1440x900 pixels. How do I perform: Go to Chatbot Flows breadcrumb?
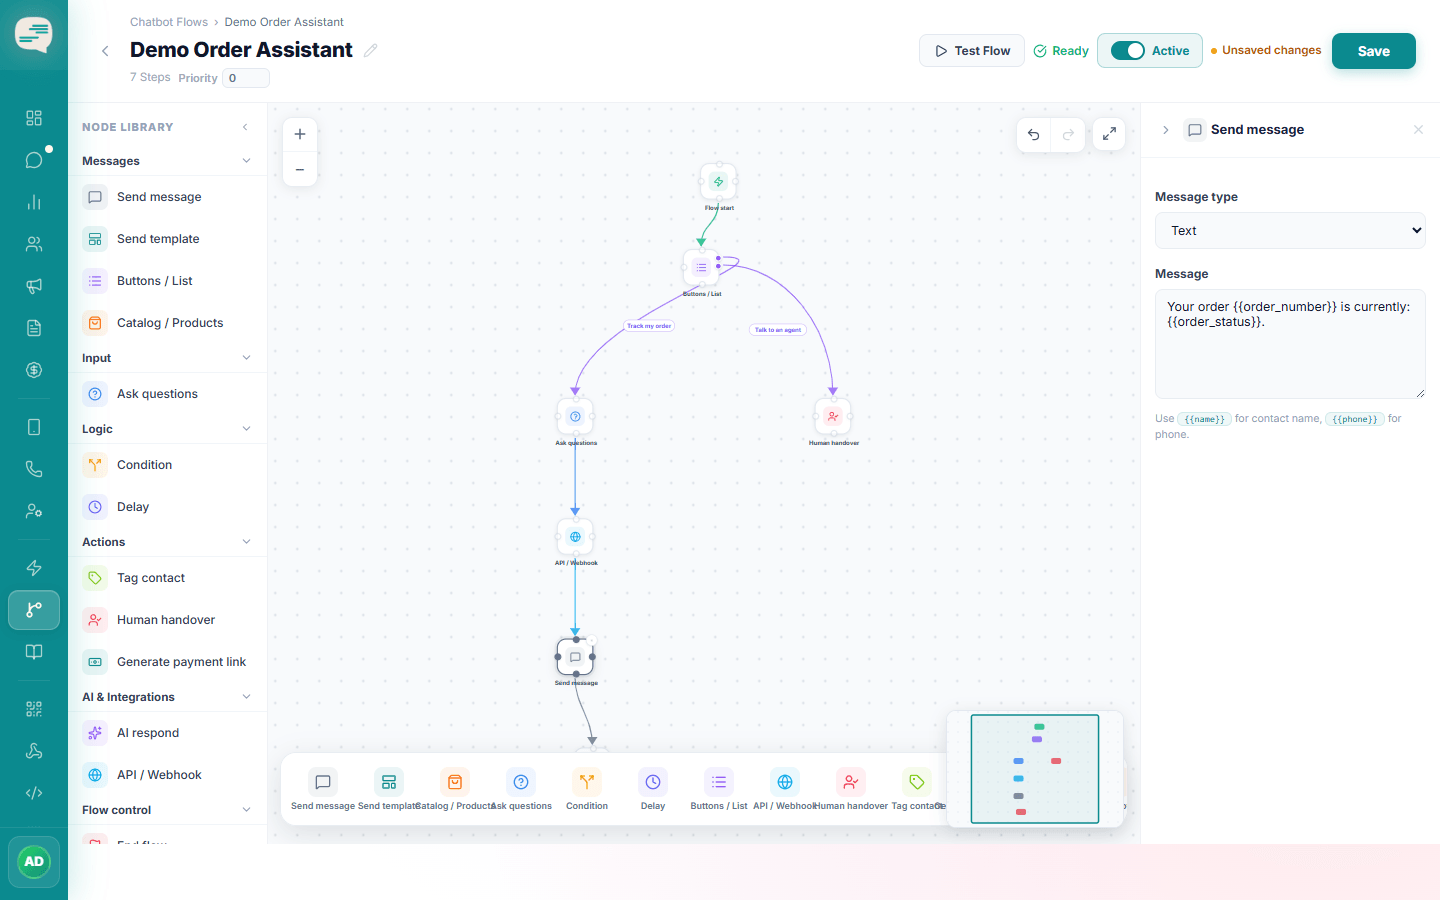[169, 22]
